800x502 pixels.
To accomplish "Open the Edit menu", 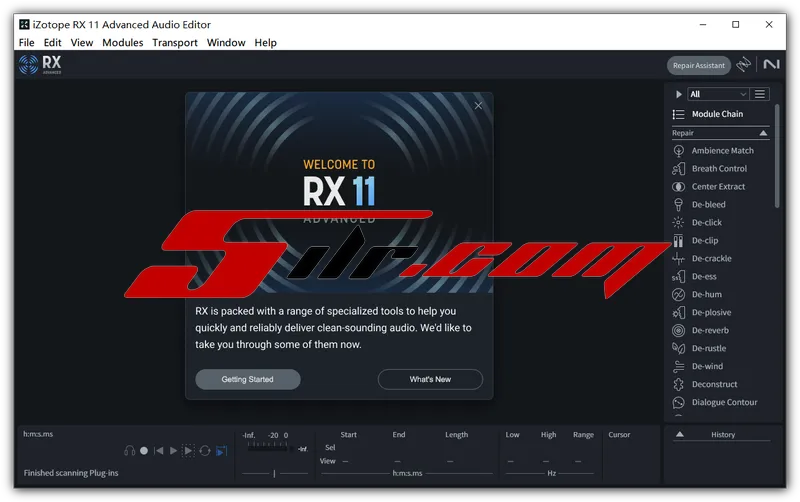I will tap(52, 43).
